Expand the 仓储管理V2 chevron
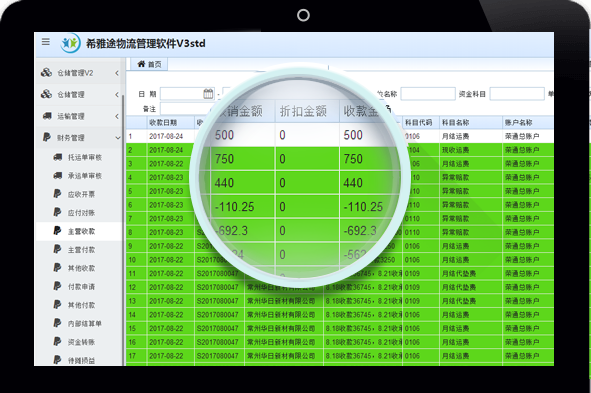591x393 pixels. (x=117, y=73)
